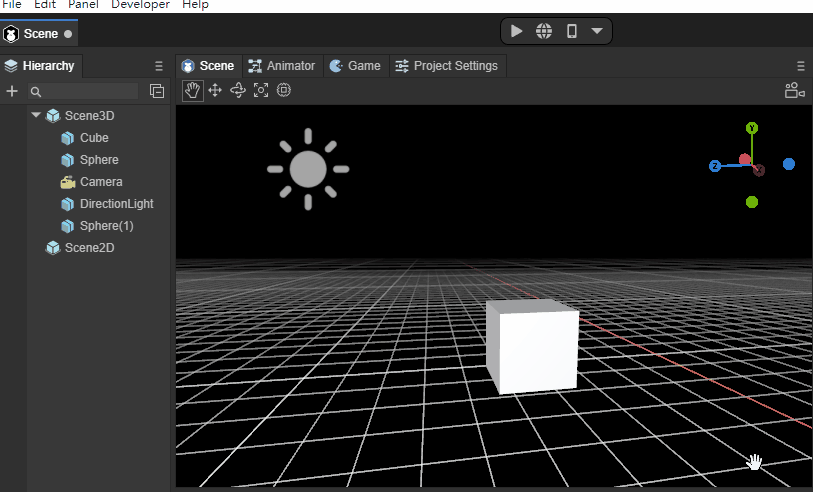Select the Move tool
Image resolution: width=813 pixels, height=492 pixels.
click(215, 91)
